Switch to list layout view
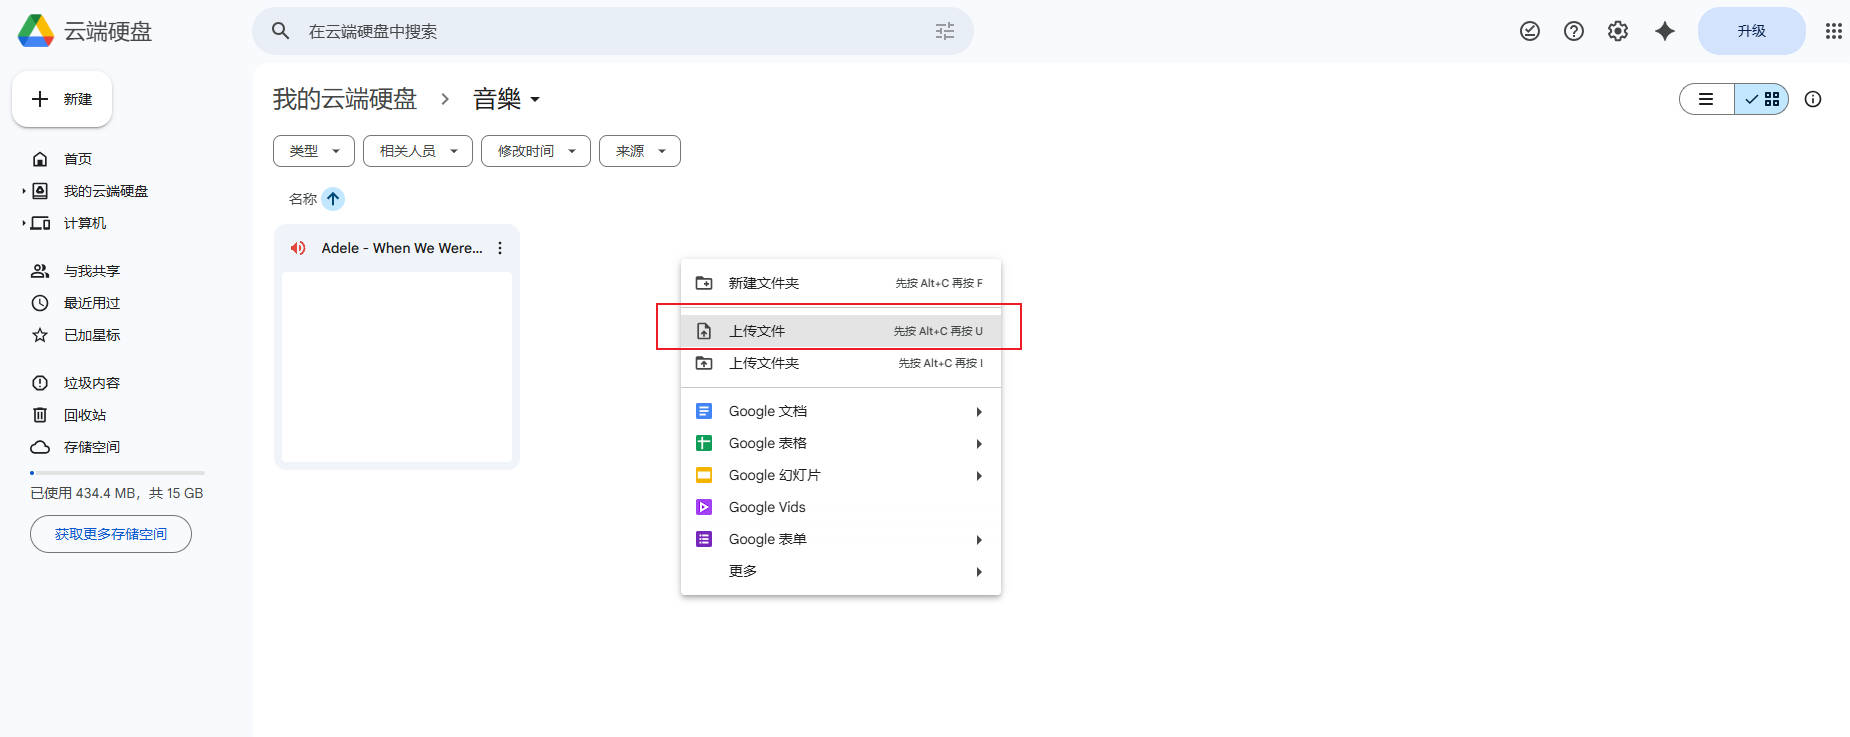Viewport: 1850px width, 737px height. tap(1707, 99)
